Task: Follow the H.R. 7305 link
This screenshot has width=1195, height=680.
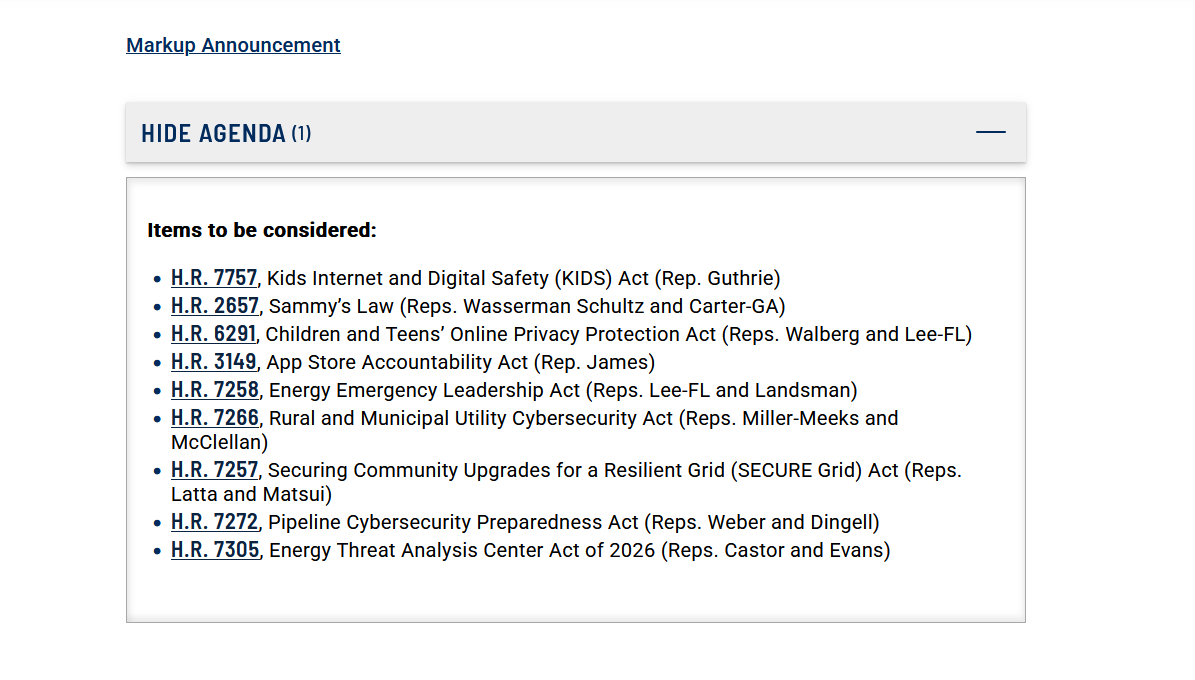Action: coord(215,550)
